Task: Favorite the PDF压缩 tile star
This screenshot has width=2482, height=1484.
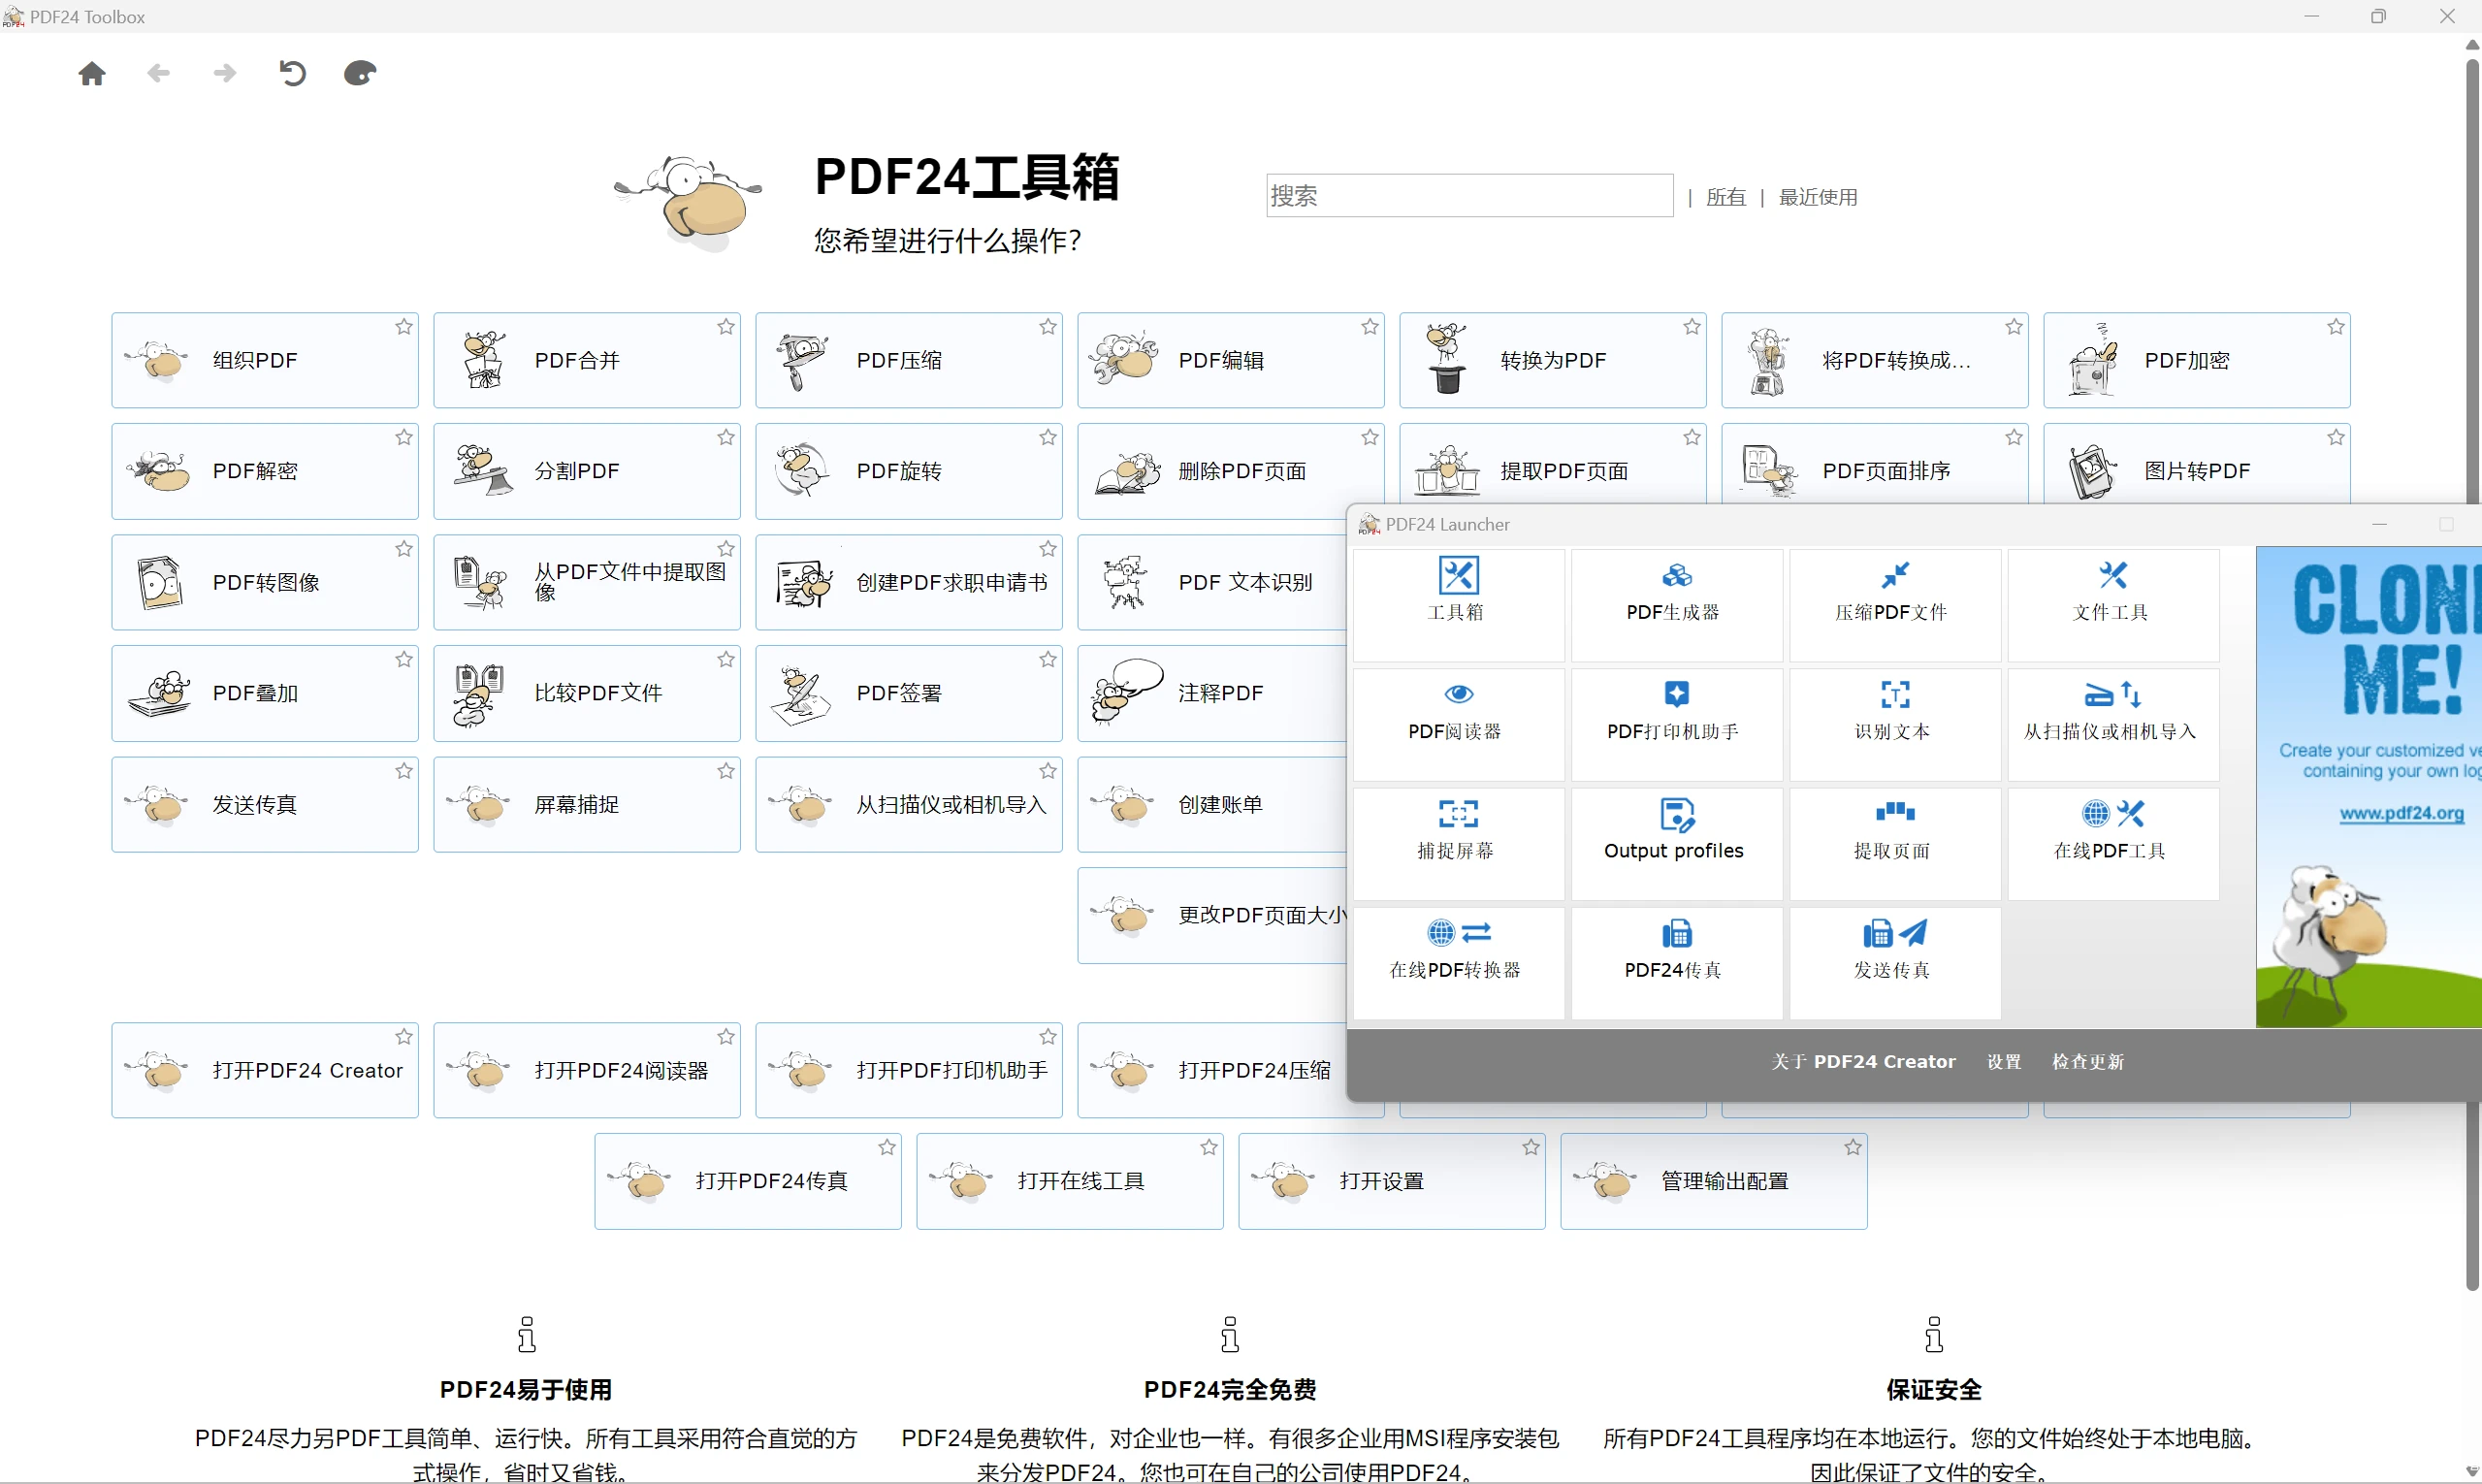Action: tap(1048, 327)
